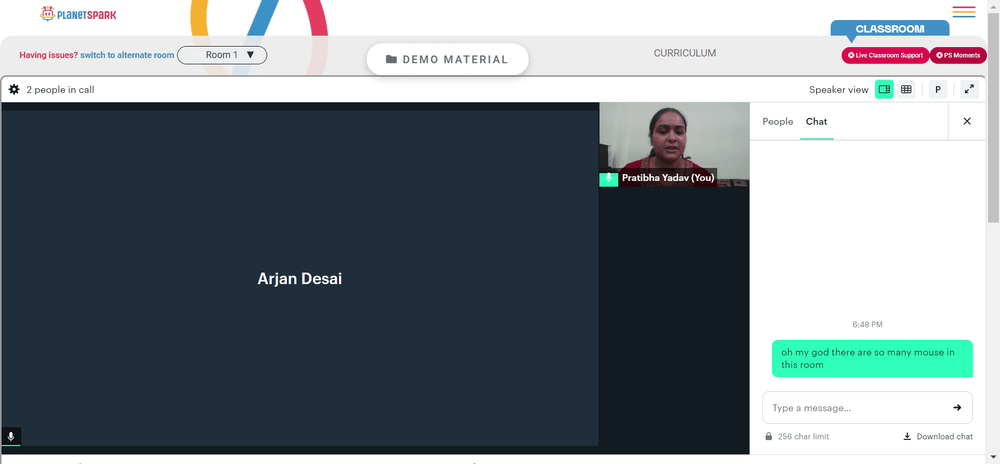Switch to grid view layout icon
The image size is (1000, 464).
(x=906, y=89)
